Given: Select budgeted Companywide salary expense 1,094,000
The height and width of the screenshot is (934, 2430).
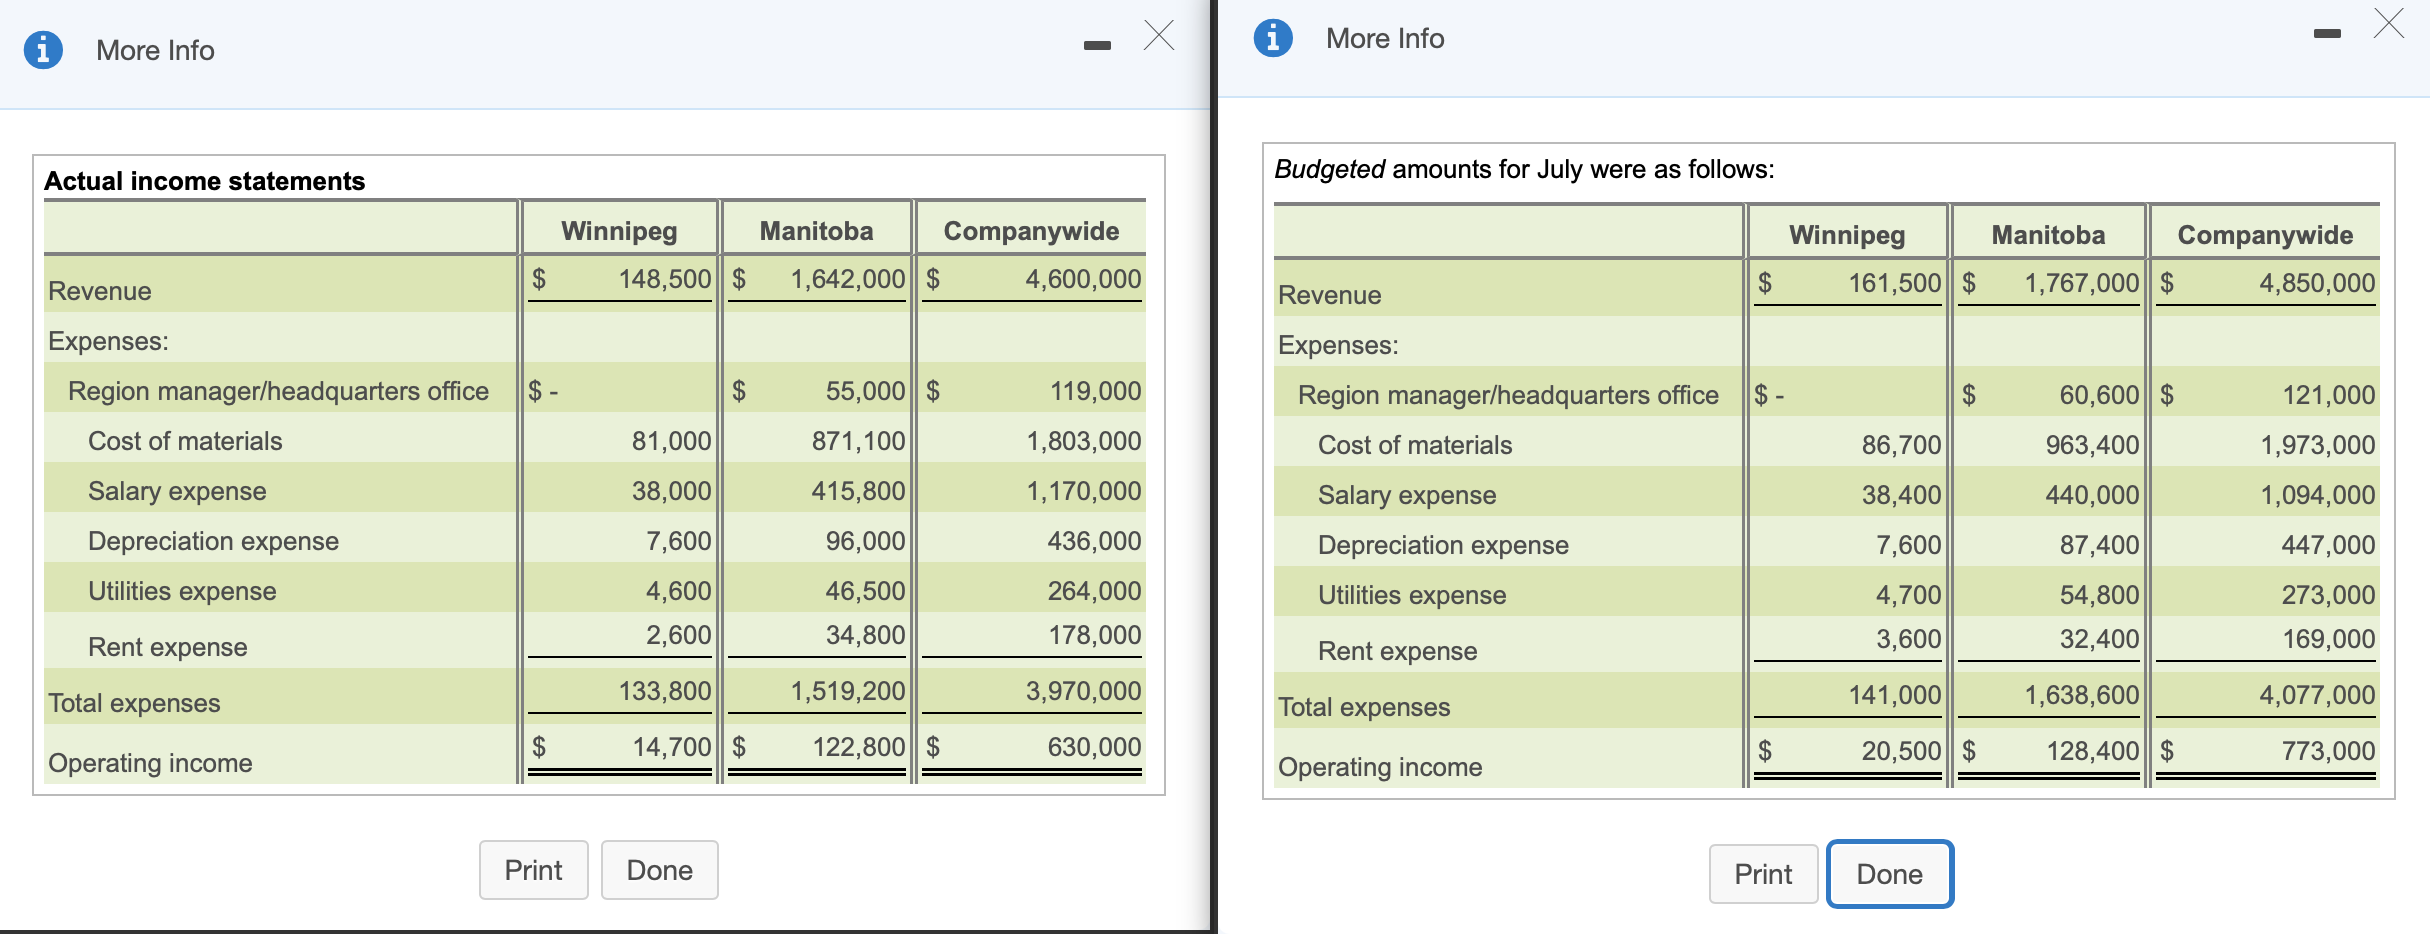Looking at the screenshot, I should [x=2318, y=495].
